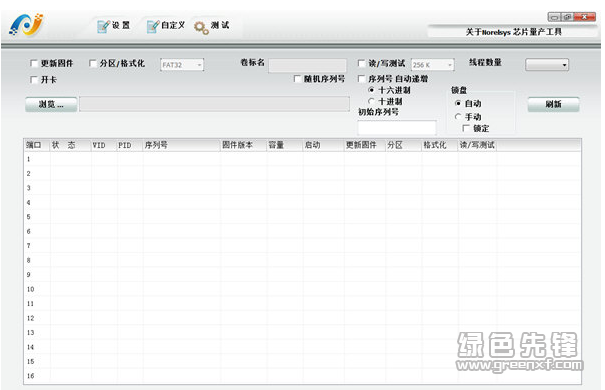Click the 初始序列号 input field
605x390 pixels.
pyautogui.click(x=397, y=127)
